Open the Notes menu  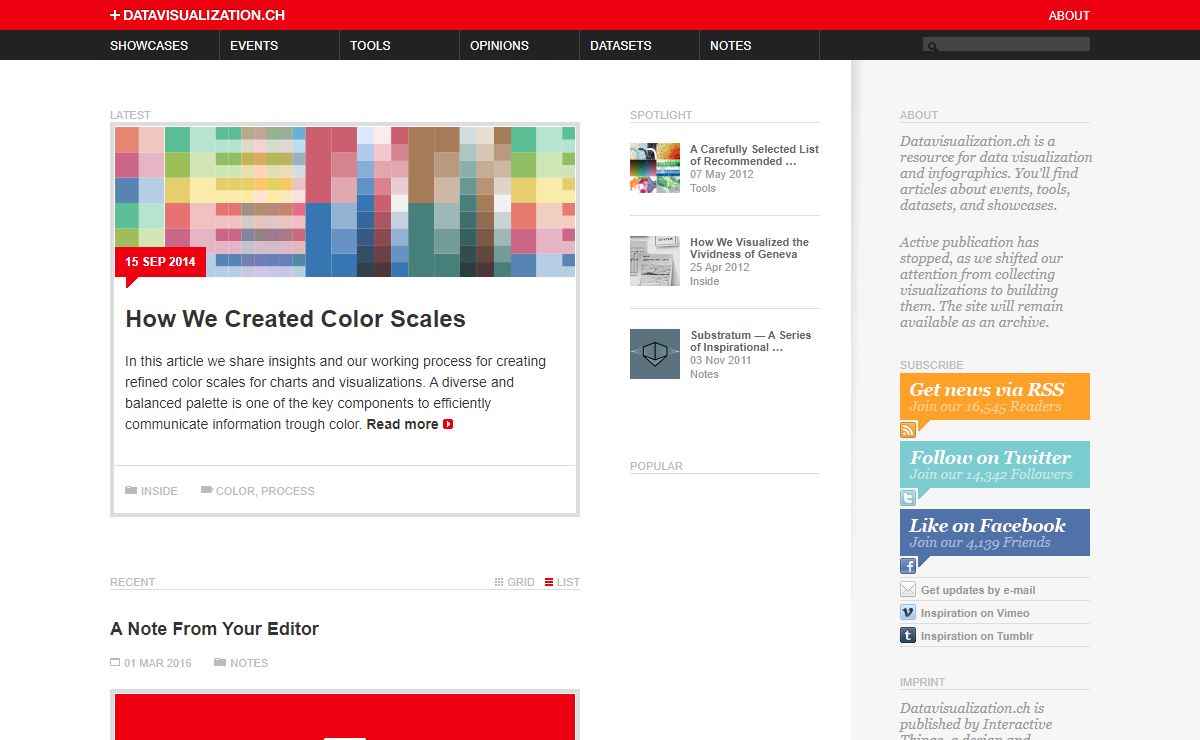[x=730, y=45]
